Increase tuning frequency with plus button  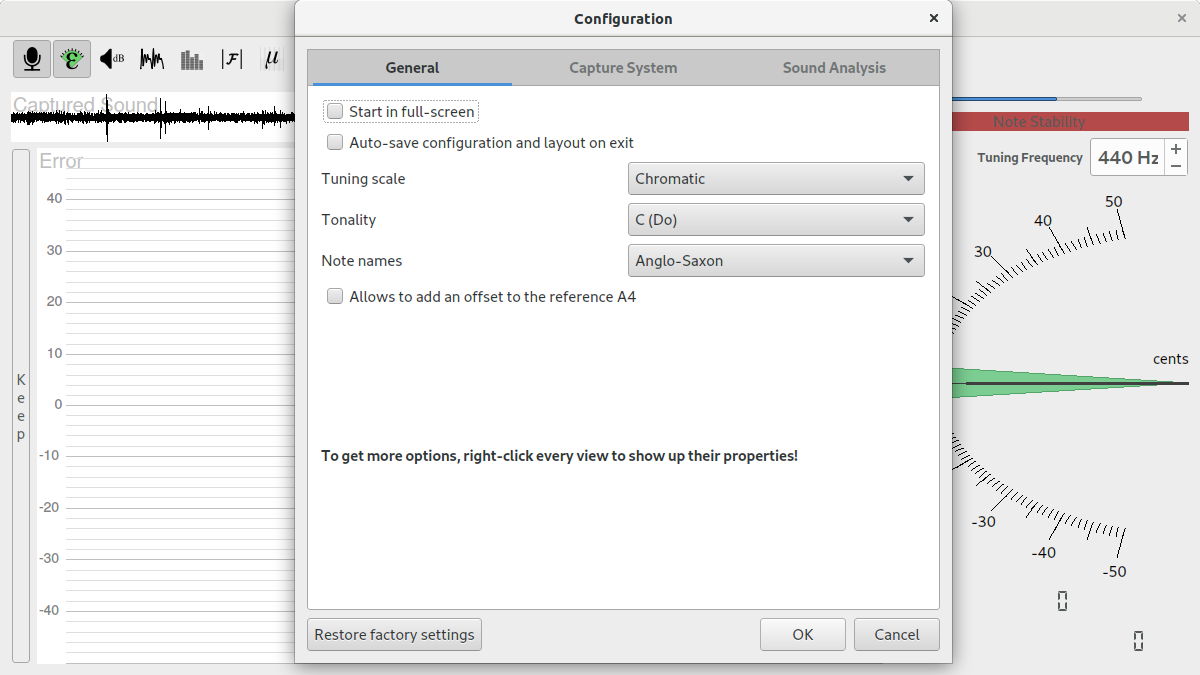click(x=1176, y=149)
